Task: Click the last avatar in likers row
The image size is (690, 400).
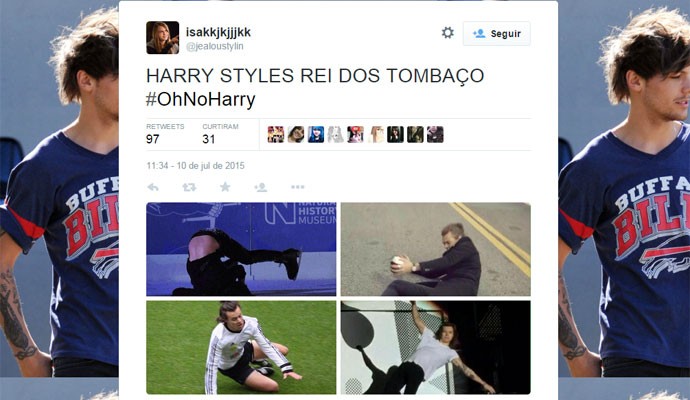Action: [x=435, y=135]
